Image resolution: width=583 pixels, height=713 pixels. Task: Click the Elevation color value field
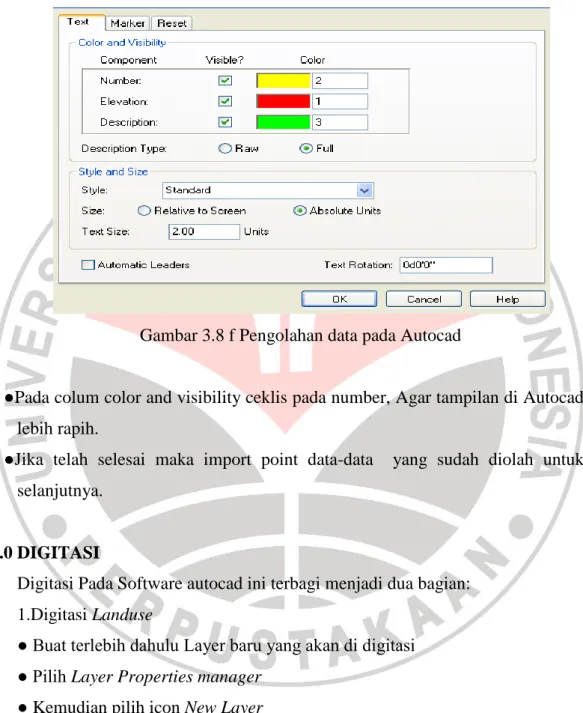[340, 101]
